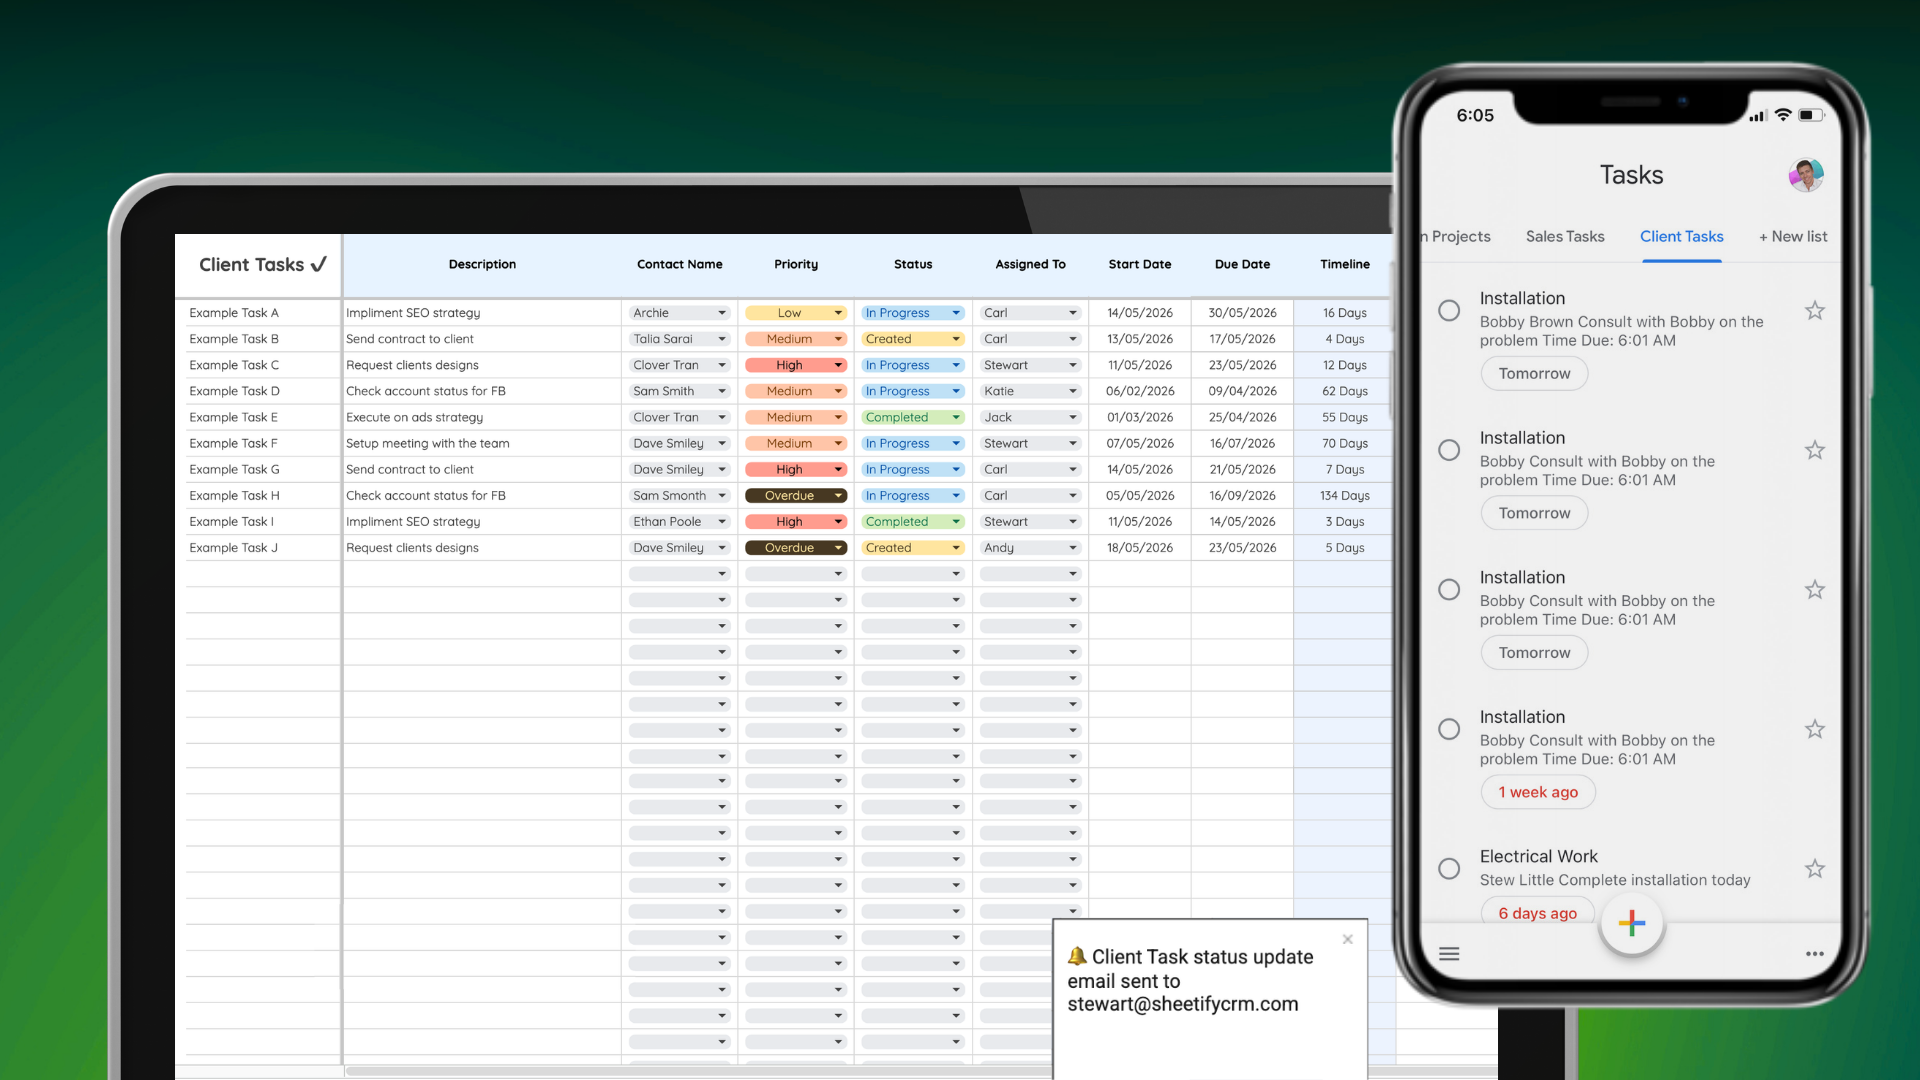The image size is (1920, 1080).
Task: Click the Tomorrow chip on Bobby Brown task
Action: pos(1534,374)
